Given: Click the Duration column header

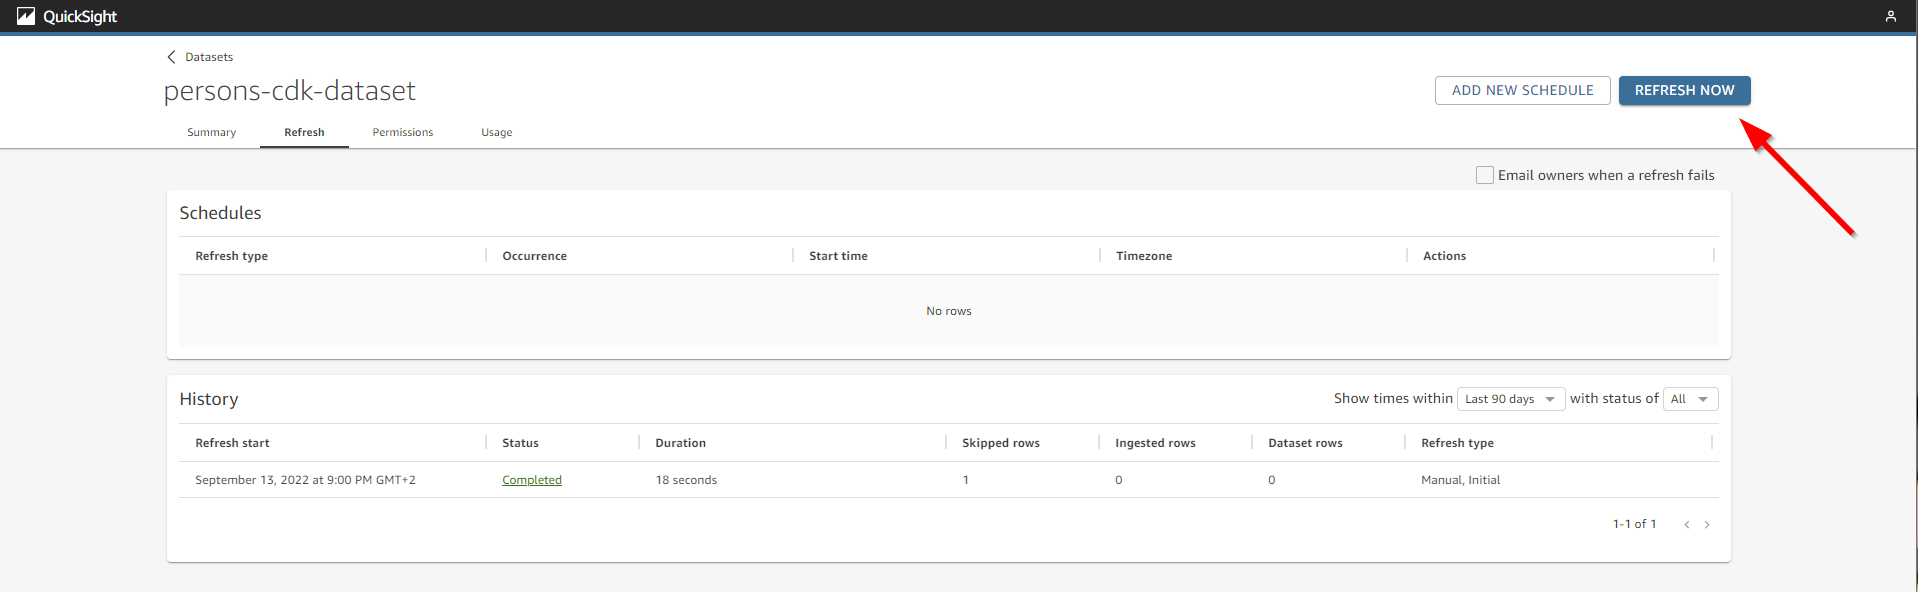Looking at the screenshot, I should pyautogui.click(x=681, y=443).
